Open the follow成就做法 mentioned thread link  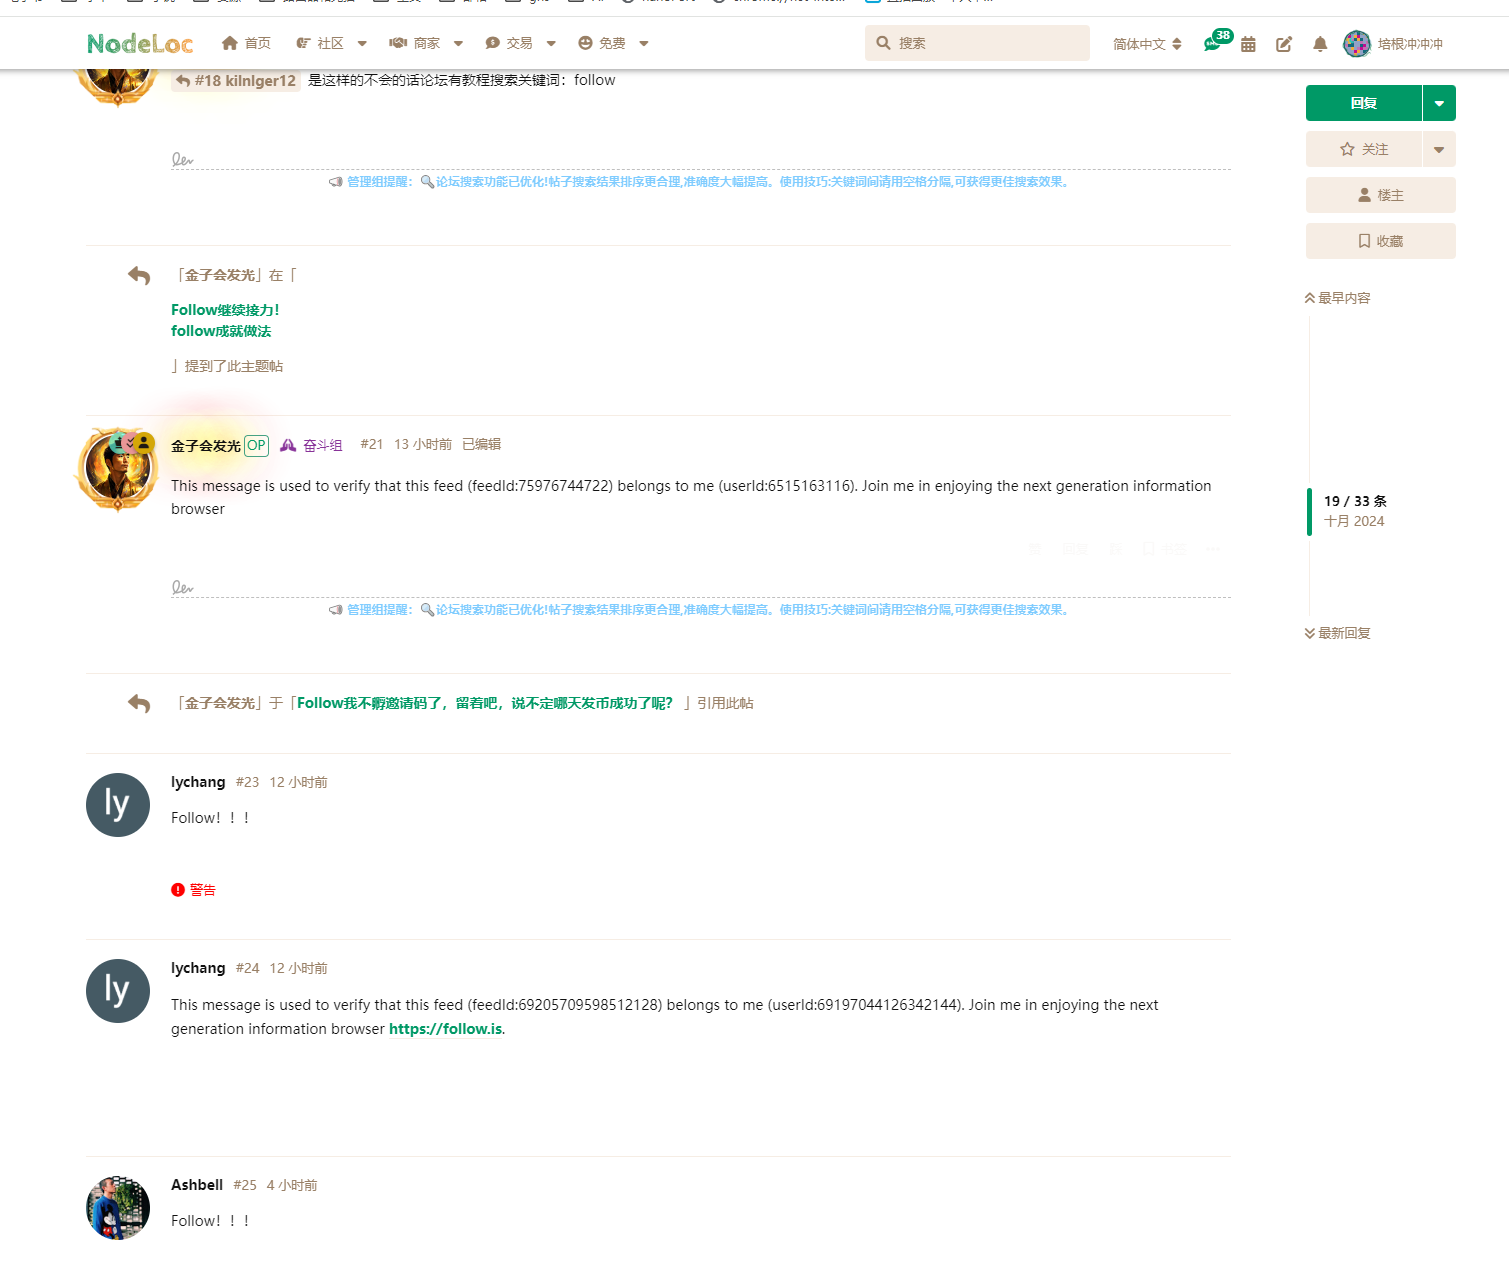pos(221,331)
